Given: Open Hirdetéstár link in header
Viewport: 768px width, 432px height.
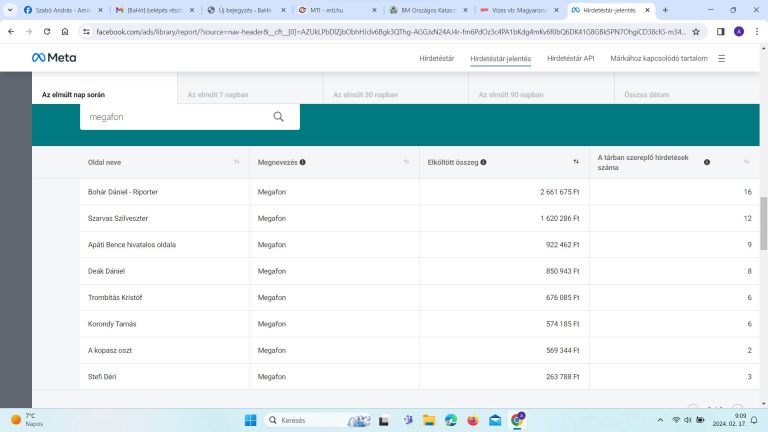Looking at the screenshot, I should 436,58.
